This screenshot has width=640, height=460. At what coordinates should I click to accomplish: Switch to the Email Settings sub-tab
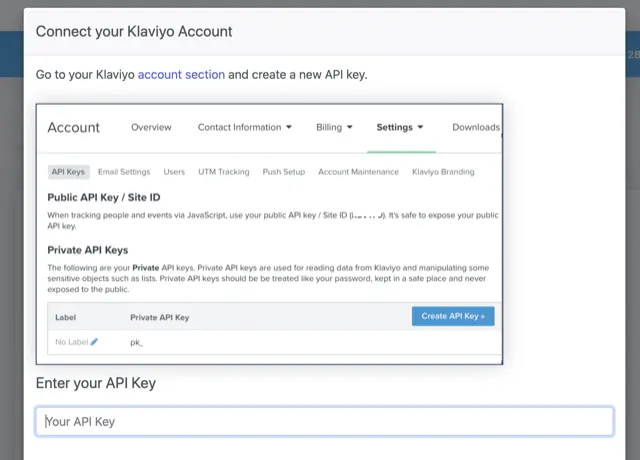click(124, 172)
